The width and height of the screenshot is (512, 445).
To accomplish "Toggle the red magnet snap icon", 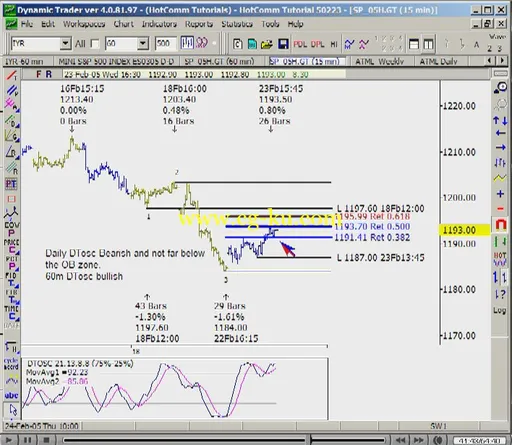I will pos(500,225).
